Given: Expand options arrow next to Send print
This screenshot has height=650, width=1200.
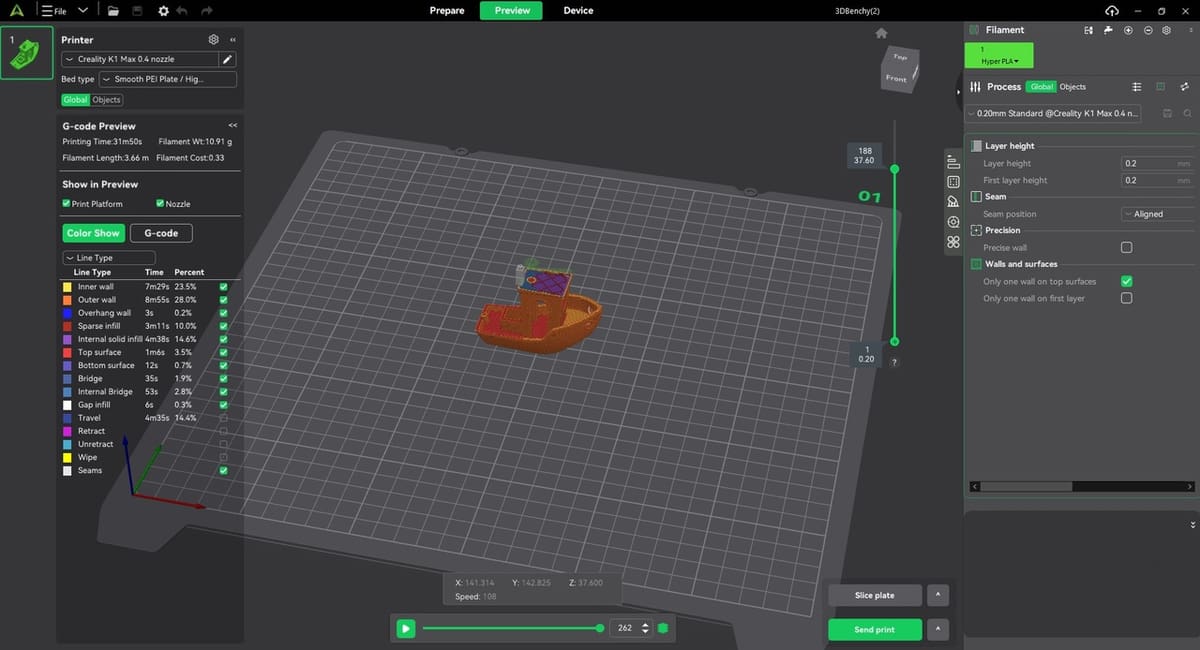Looking at the screenshot, I should 937,629.
